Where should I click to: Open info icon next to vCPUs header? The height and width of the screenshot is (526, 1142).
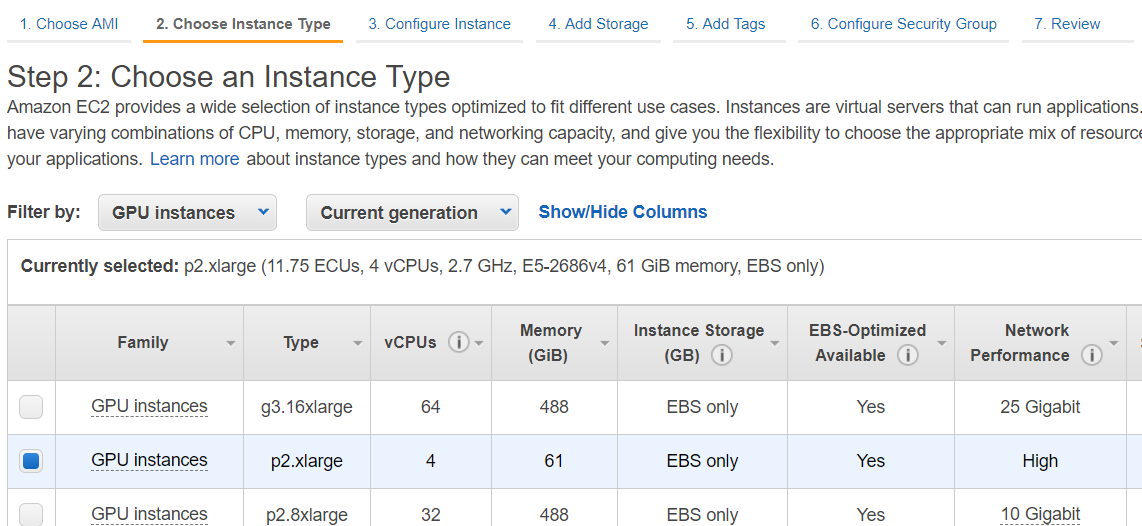(459, 342)
